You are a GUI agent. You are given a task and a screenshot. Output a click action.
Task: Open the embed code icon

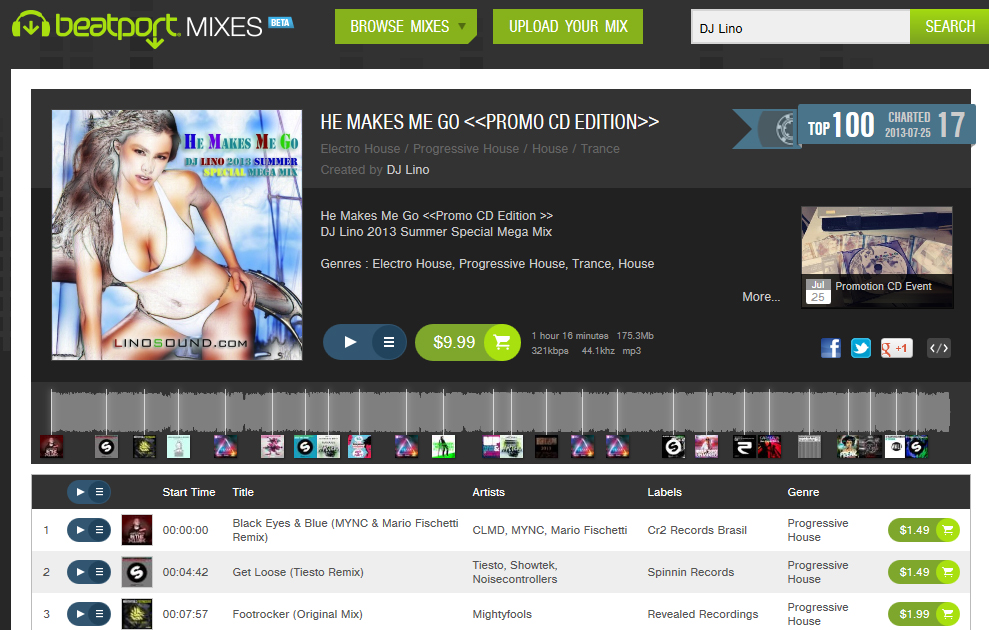[939, 348]
